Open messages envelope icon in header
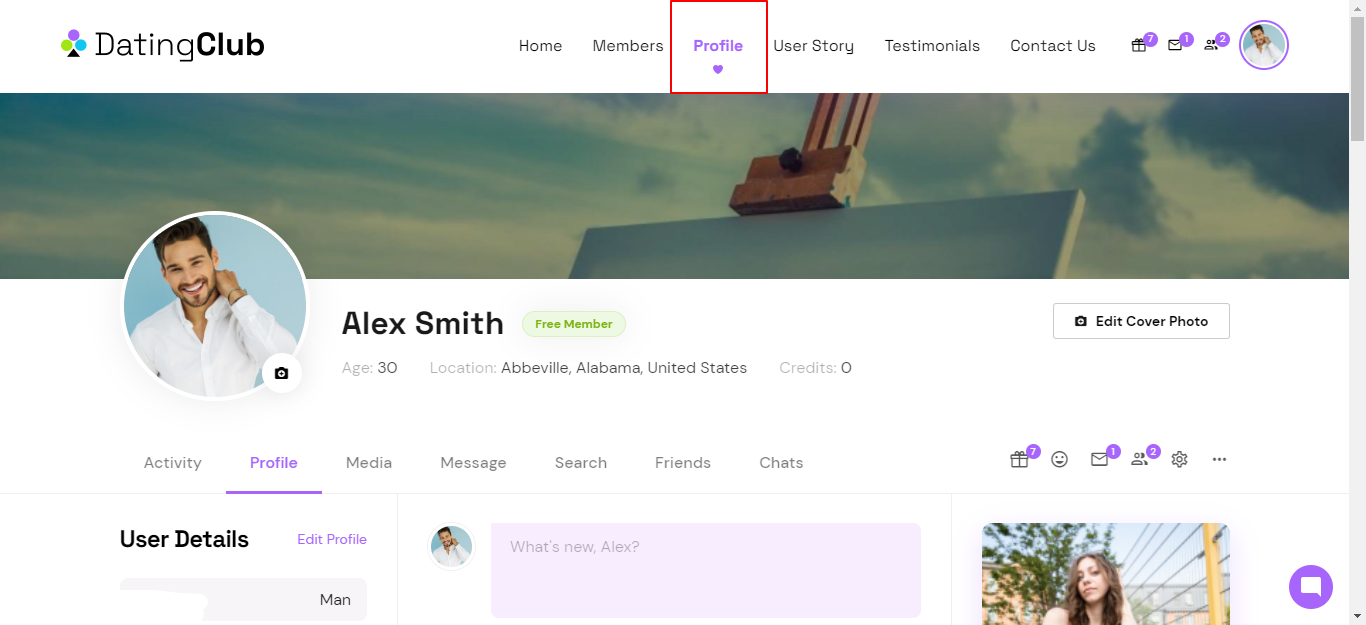The image size is (1366, 625). point(1175,45)
